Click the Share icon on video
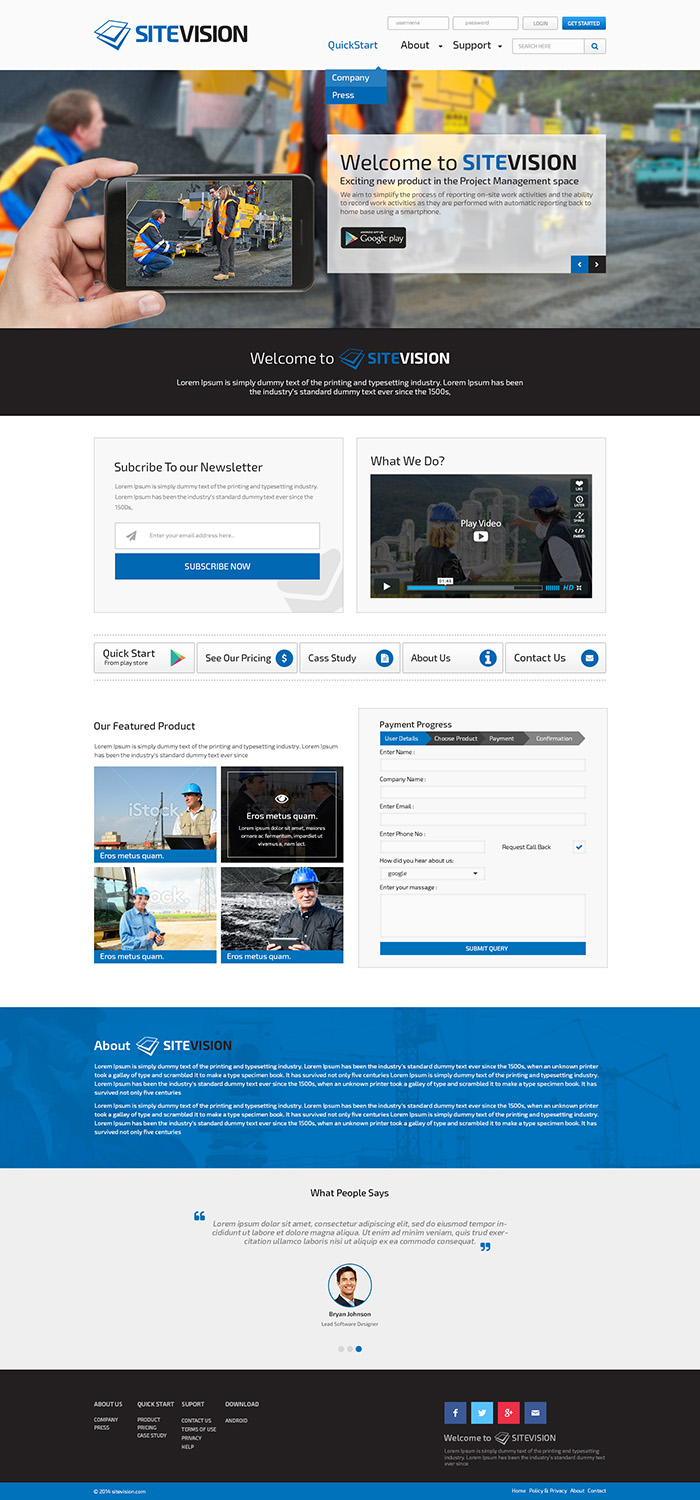 click(579, 517)
